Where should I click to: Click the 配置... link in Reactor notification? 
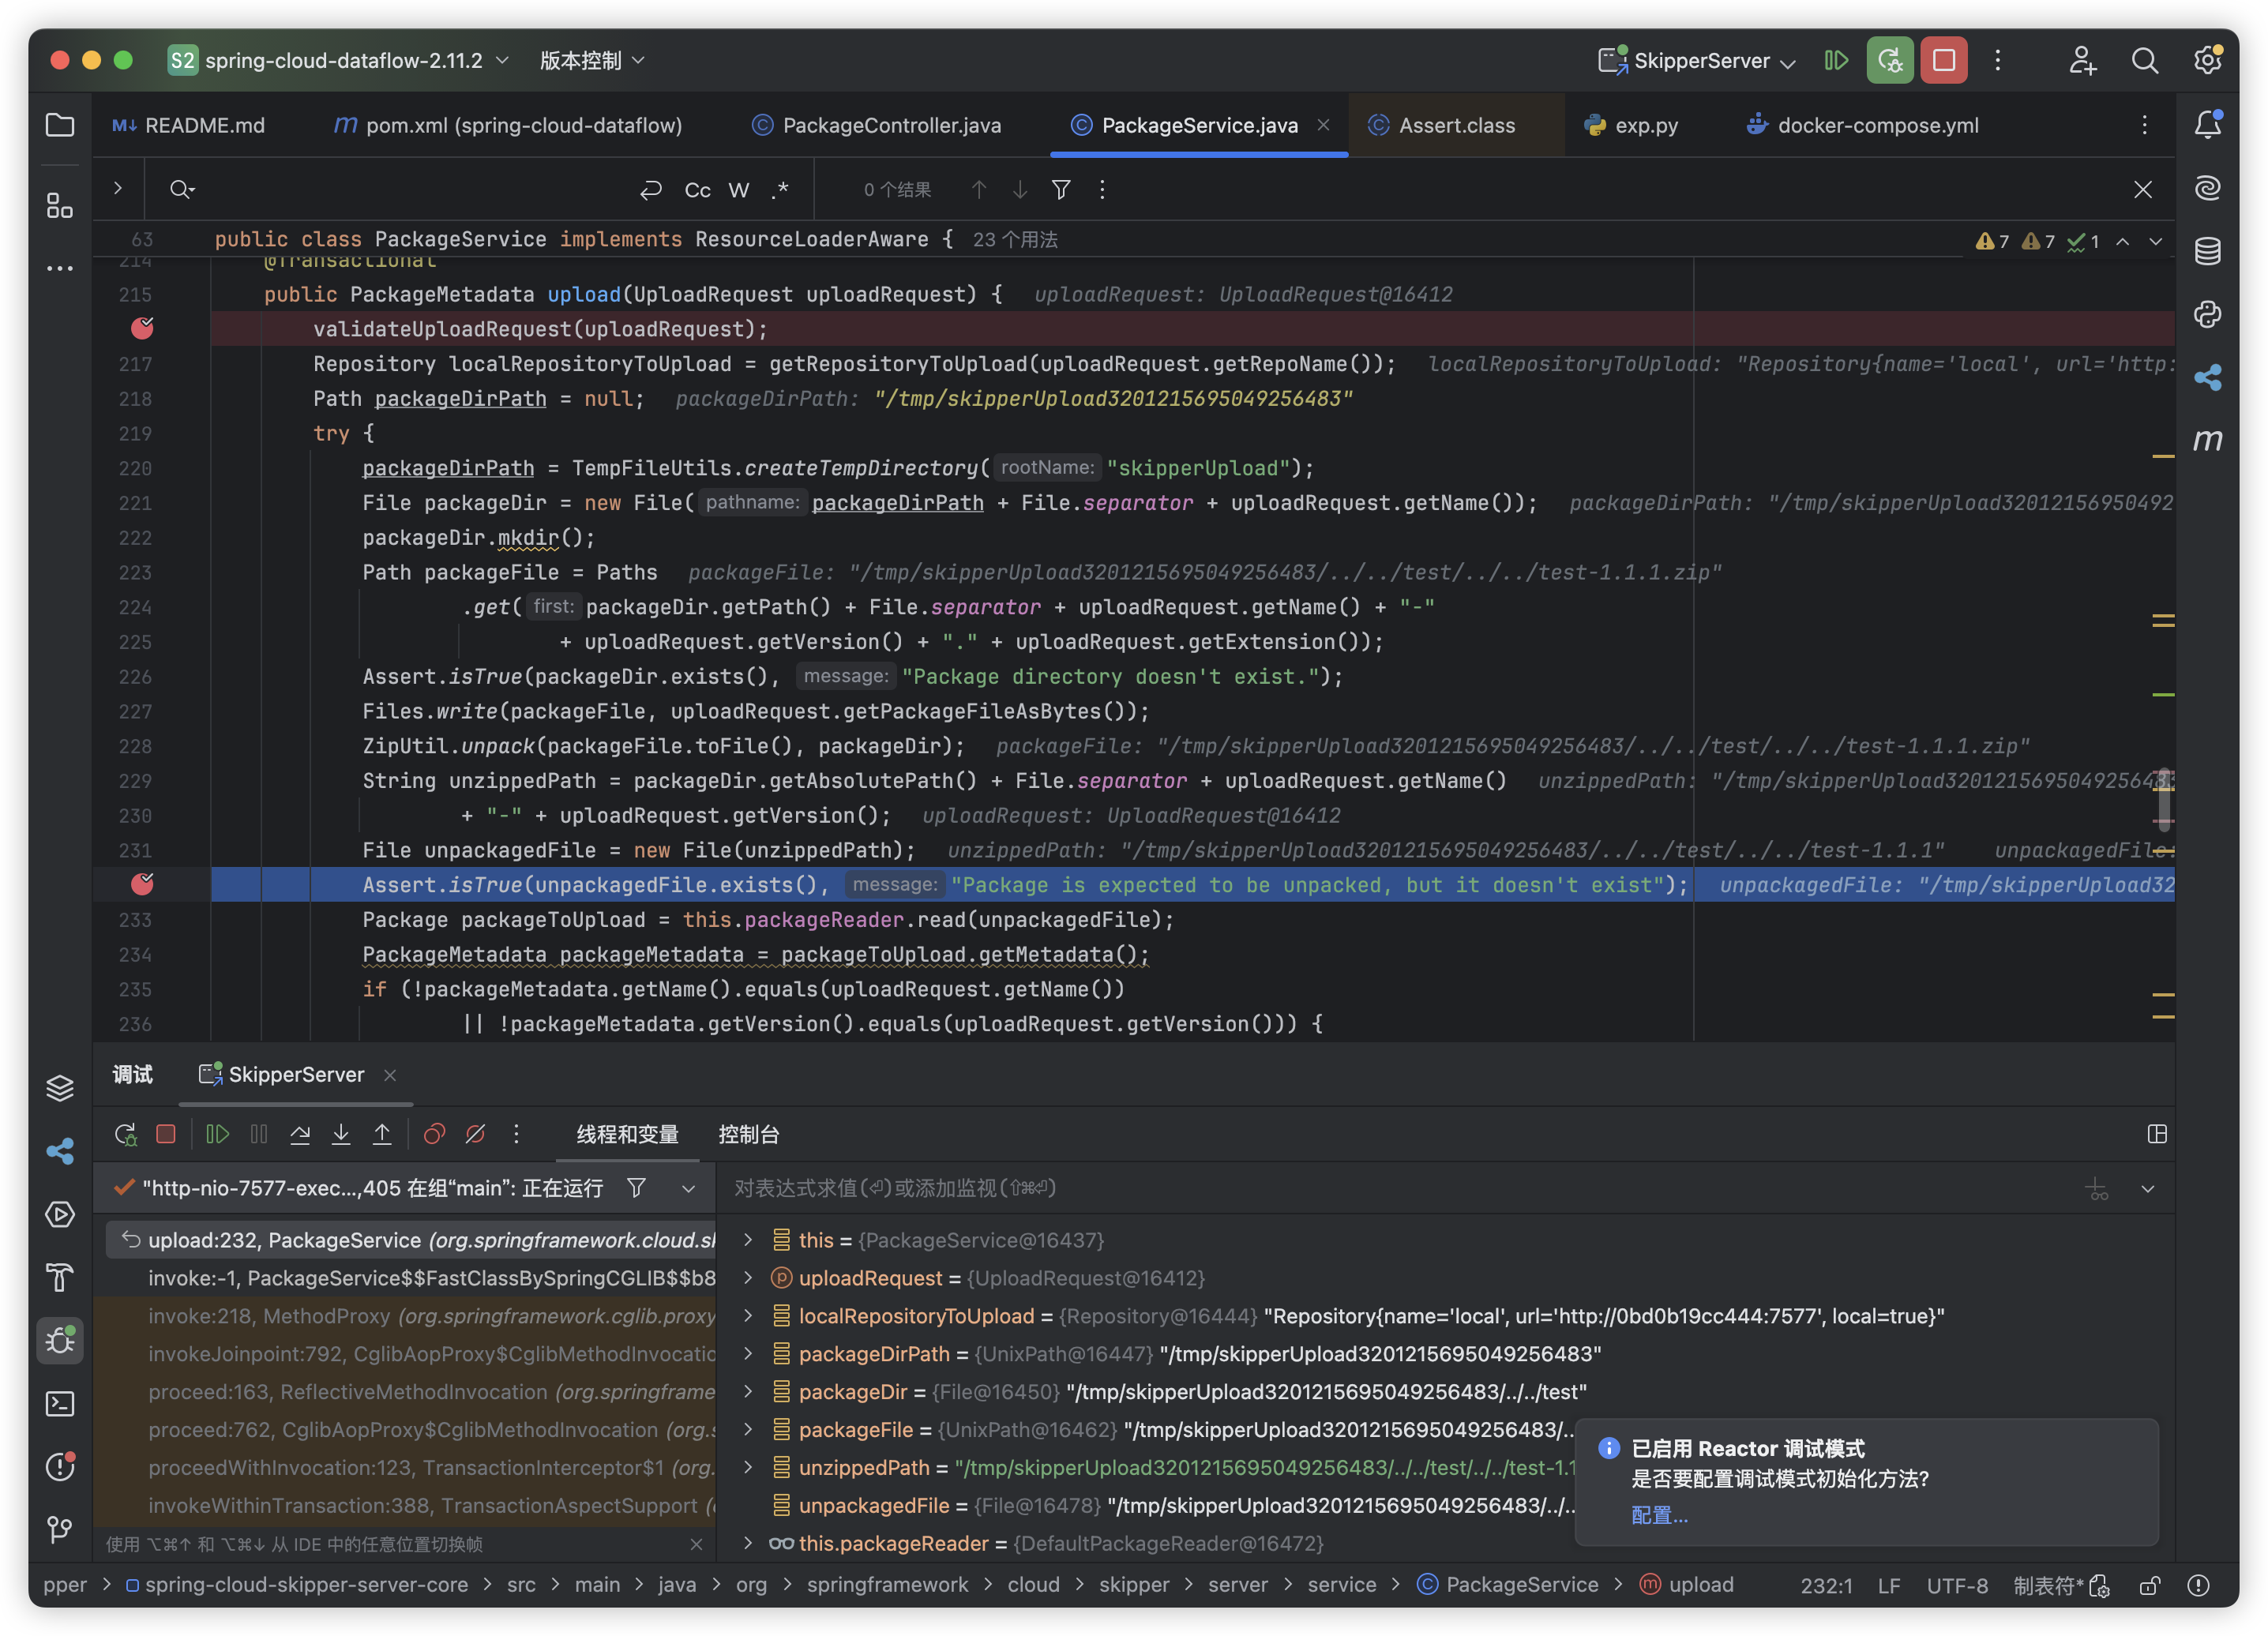coord(1659,1515)
